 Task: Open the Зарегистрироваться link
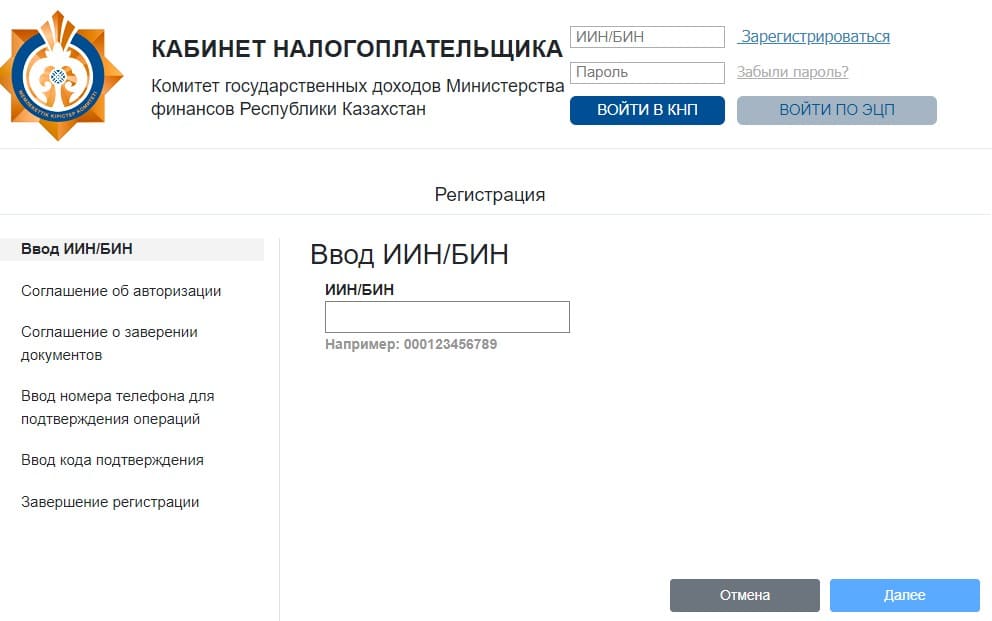click(x=815, y=37)
